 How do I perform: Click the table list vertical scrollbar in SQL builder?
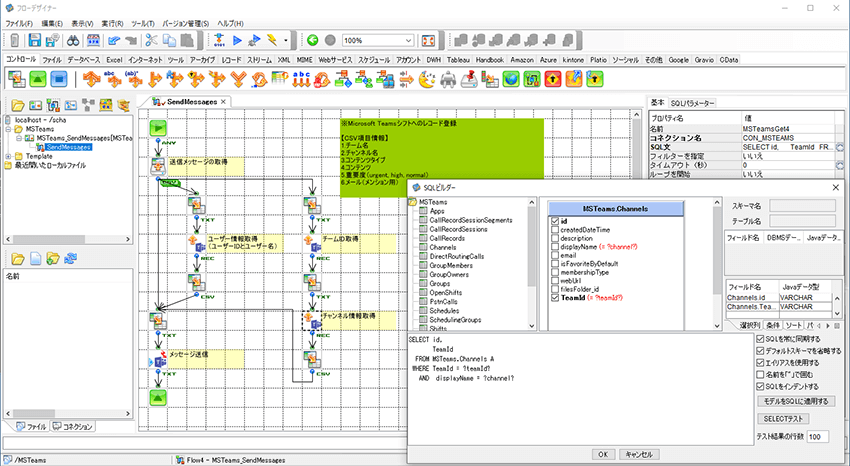click(531, 264)
